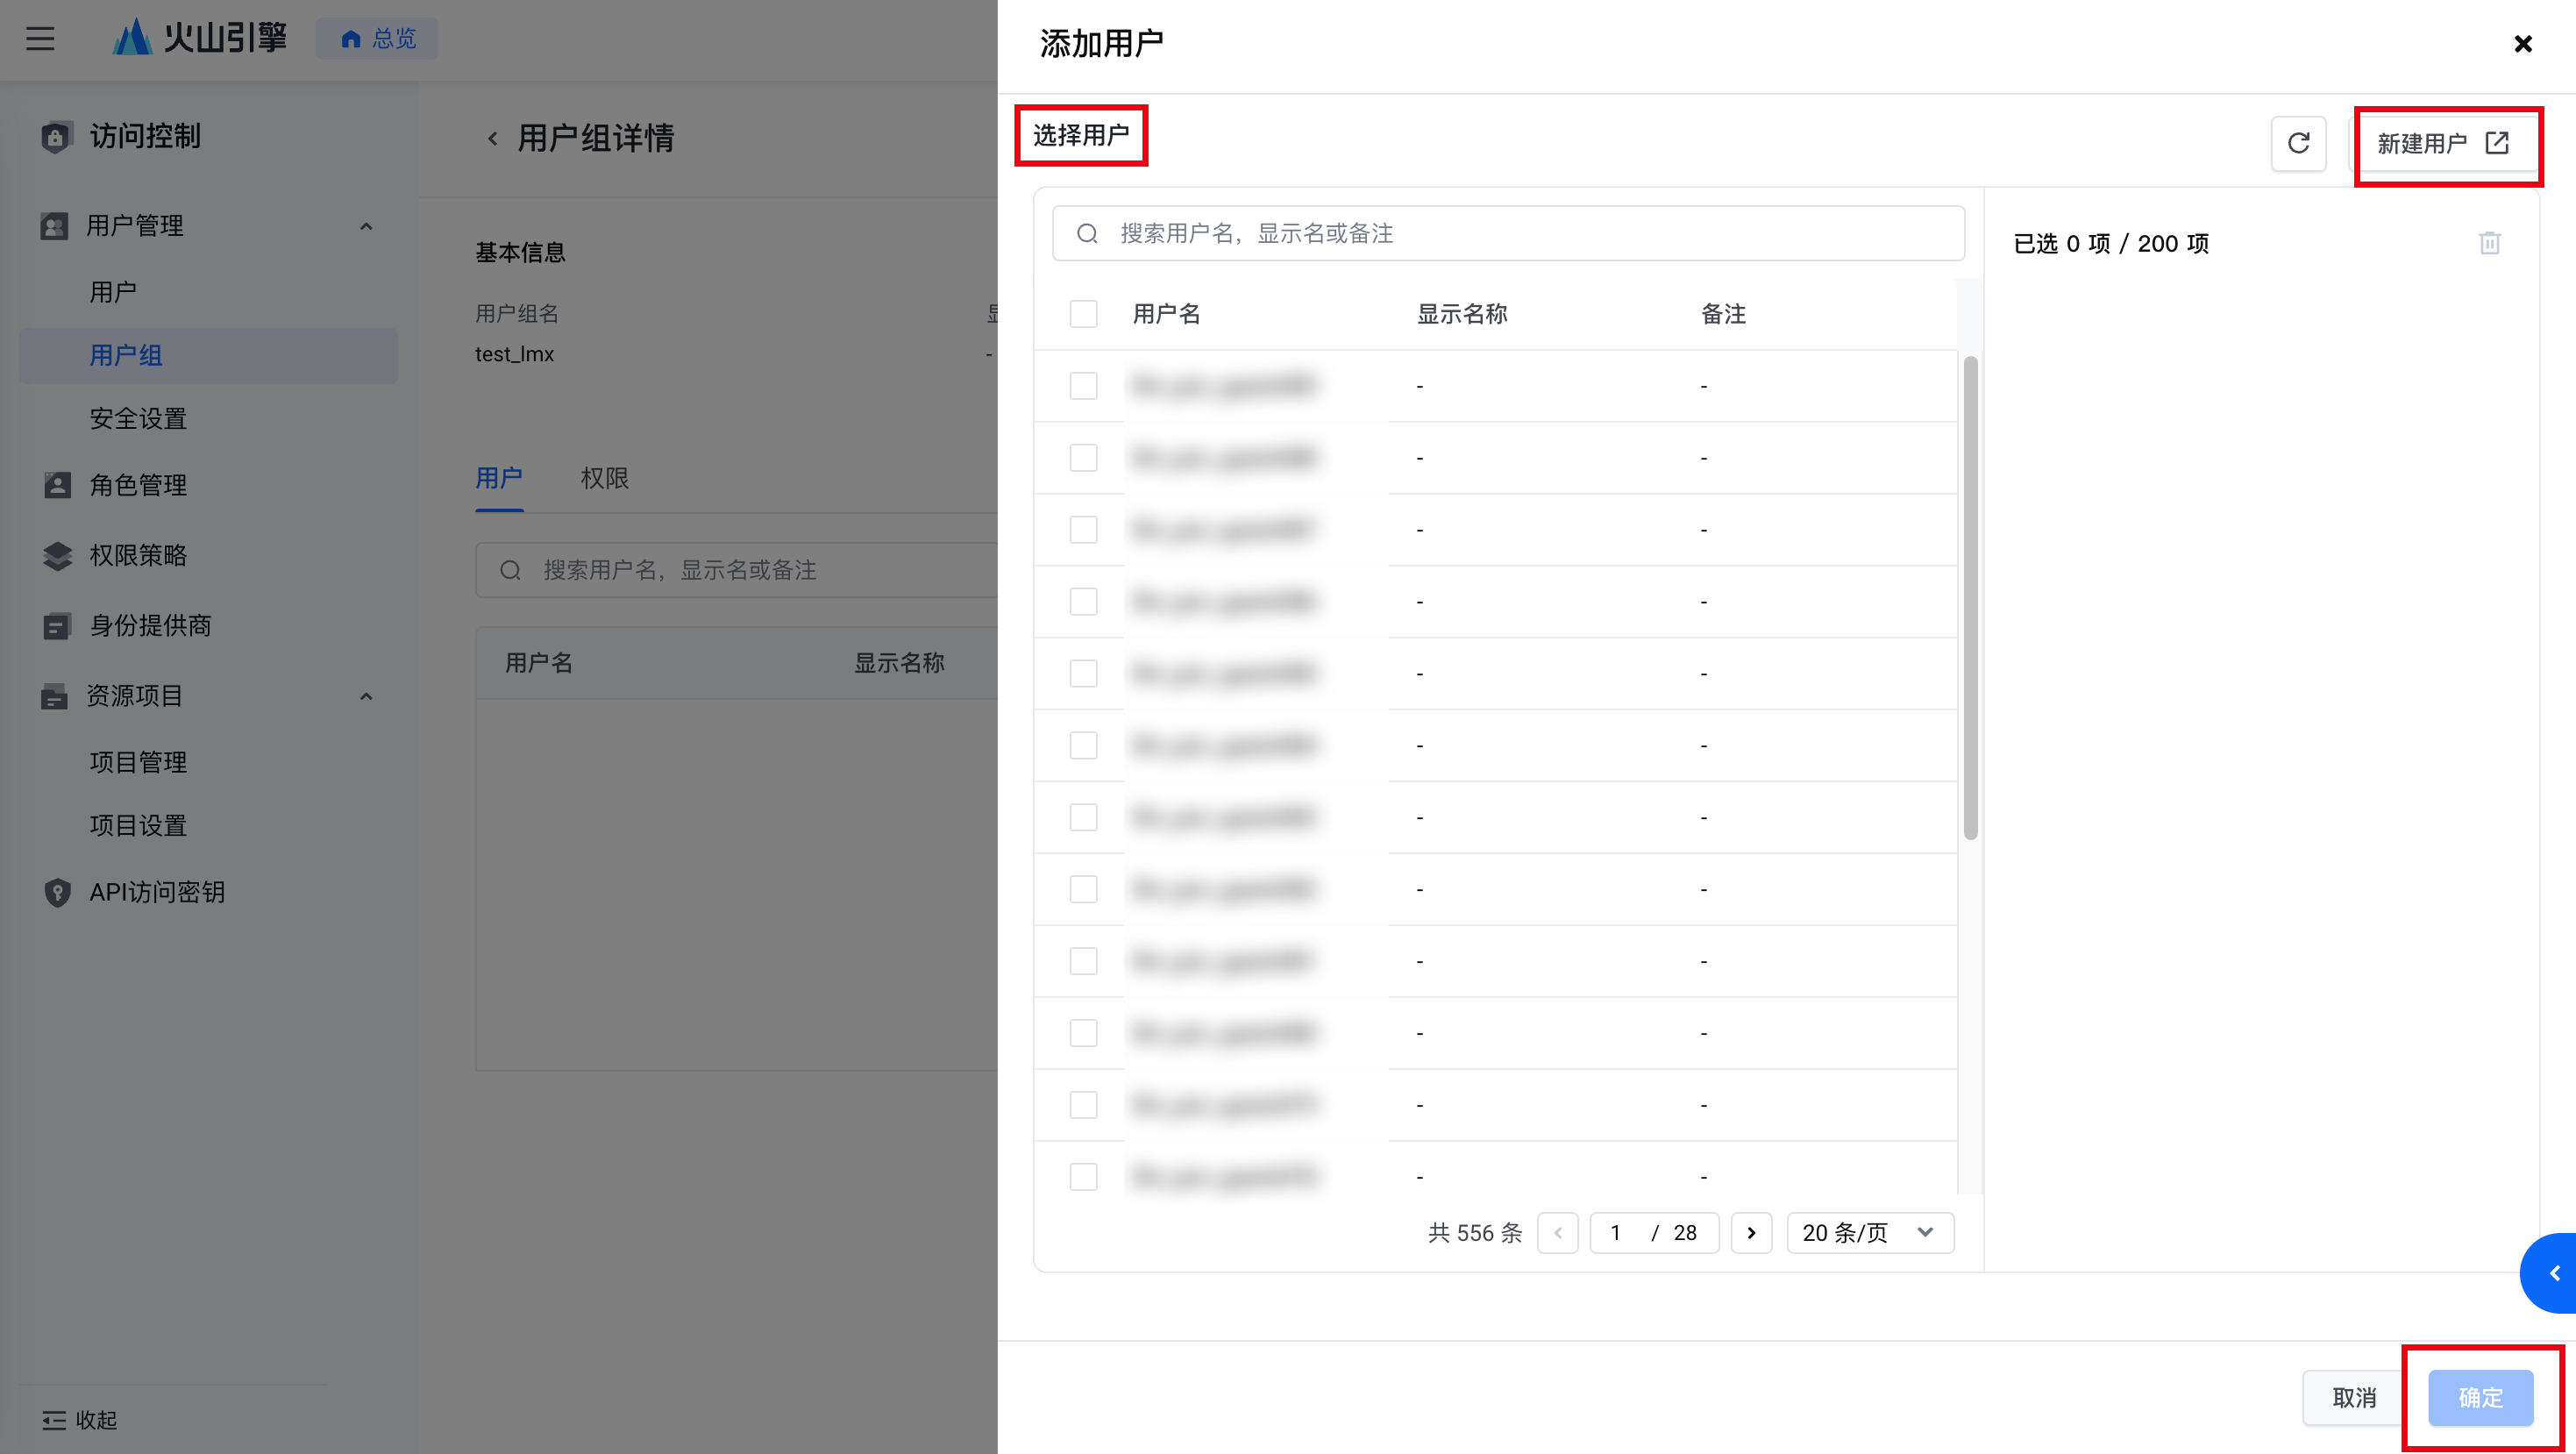Go back using the arrow beside 用户组详情
2576x1454 pixels.
(x=492, y=138)
